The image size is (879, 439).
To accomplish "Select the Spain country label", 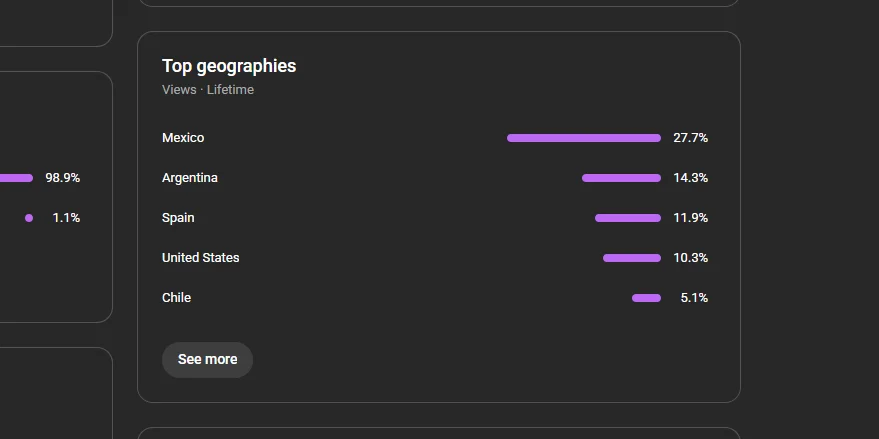I will pyautogui.click(x=178, y=218).
